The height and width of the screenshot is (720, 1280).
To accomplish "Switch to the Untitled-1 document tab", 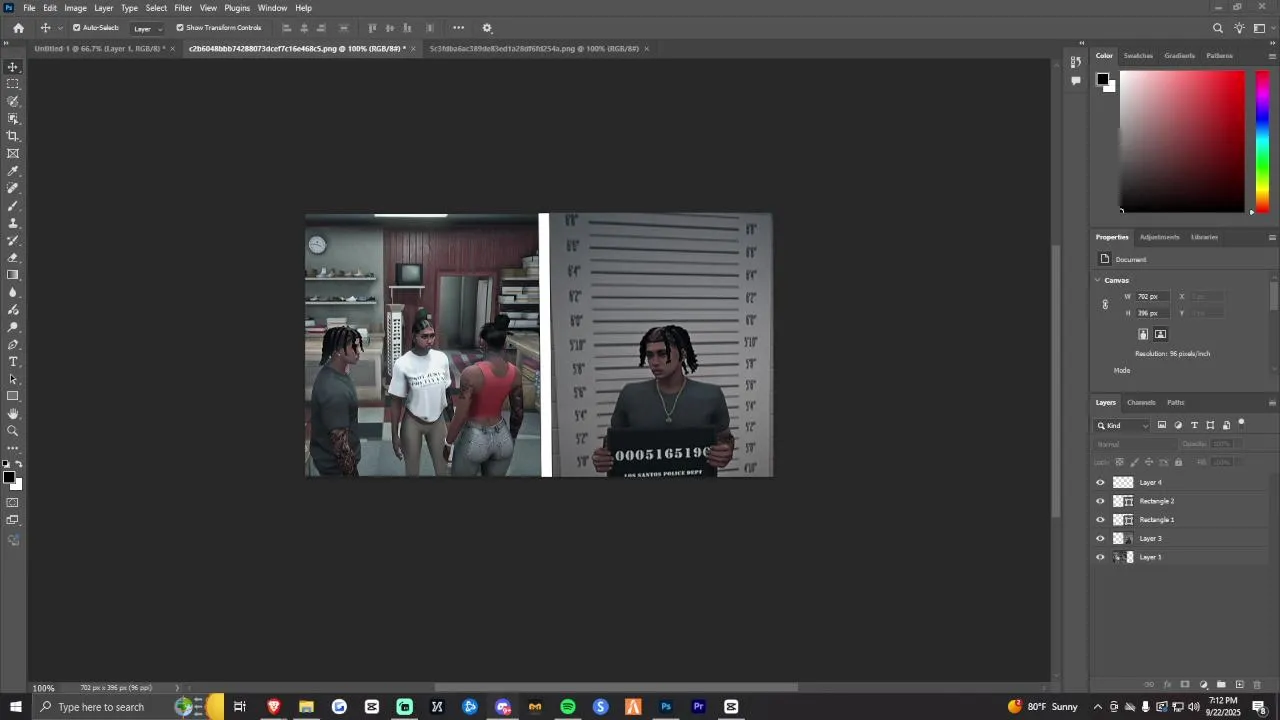I will pos(100,48).
